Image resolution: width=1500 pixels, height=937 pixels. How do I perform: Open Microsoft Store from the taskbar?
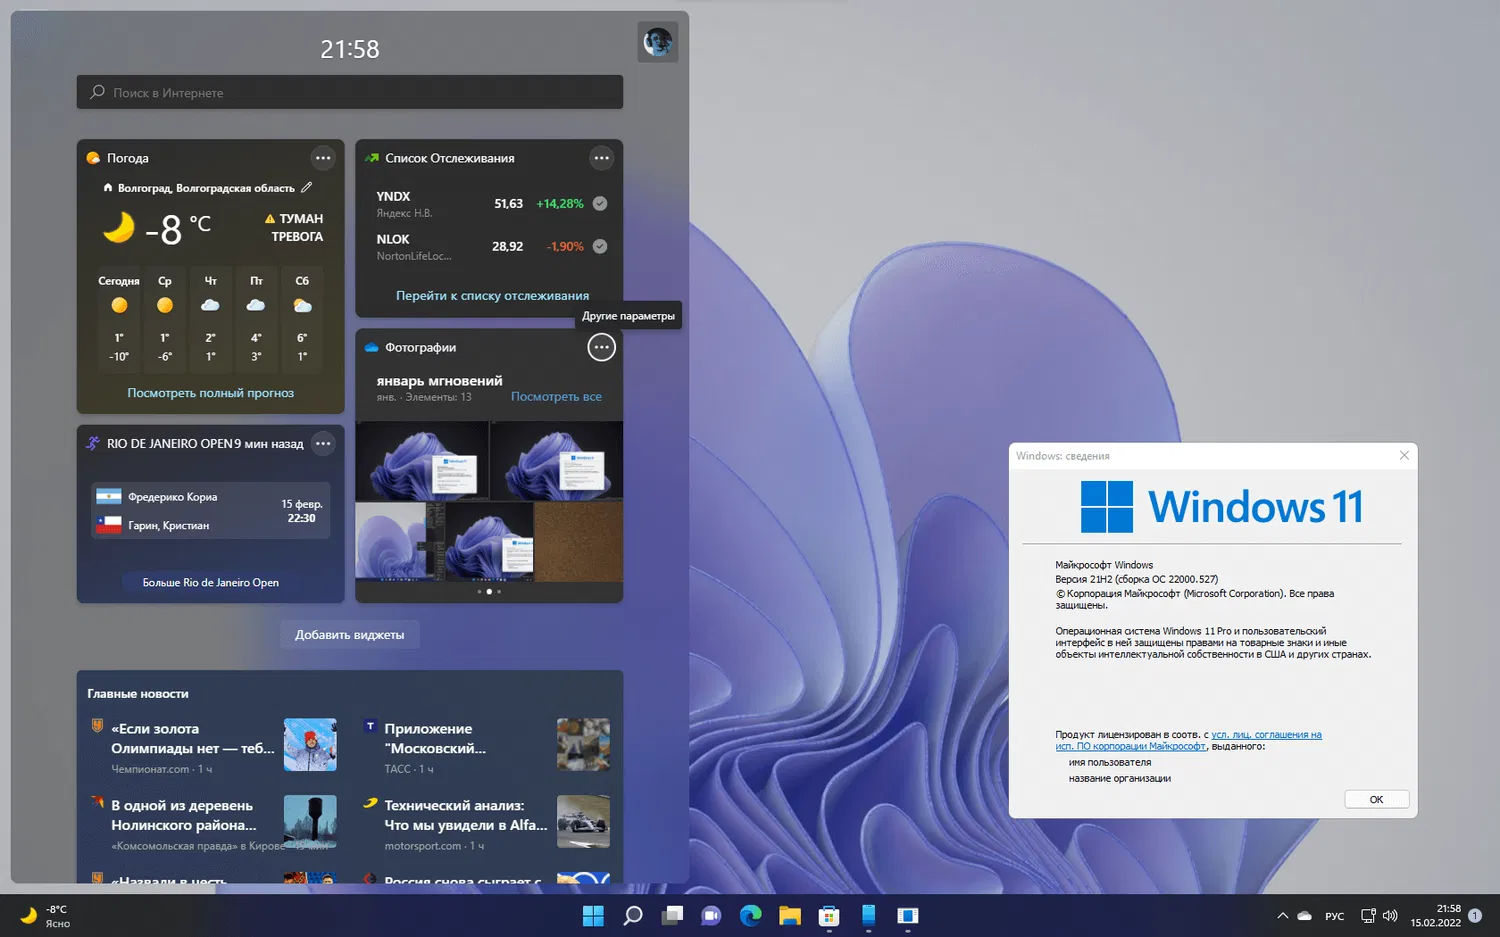829,916
